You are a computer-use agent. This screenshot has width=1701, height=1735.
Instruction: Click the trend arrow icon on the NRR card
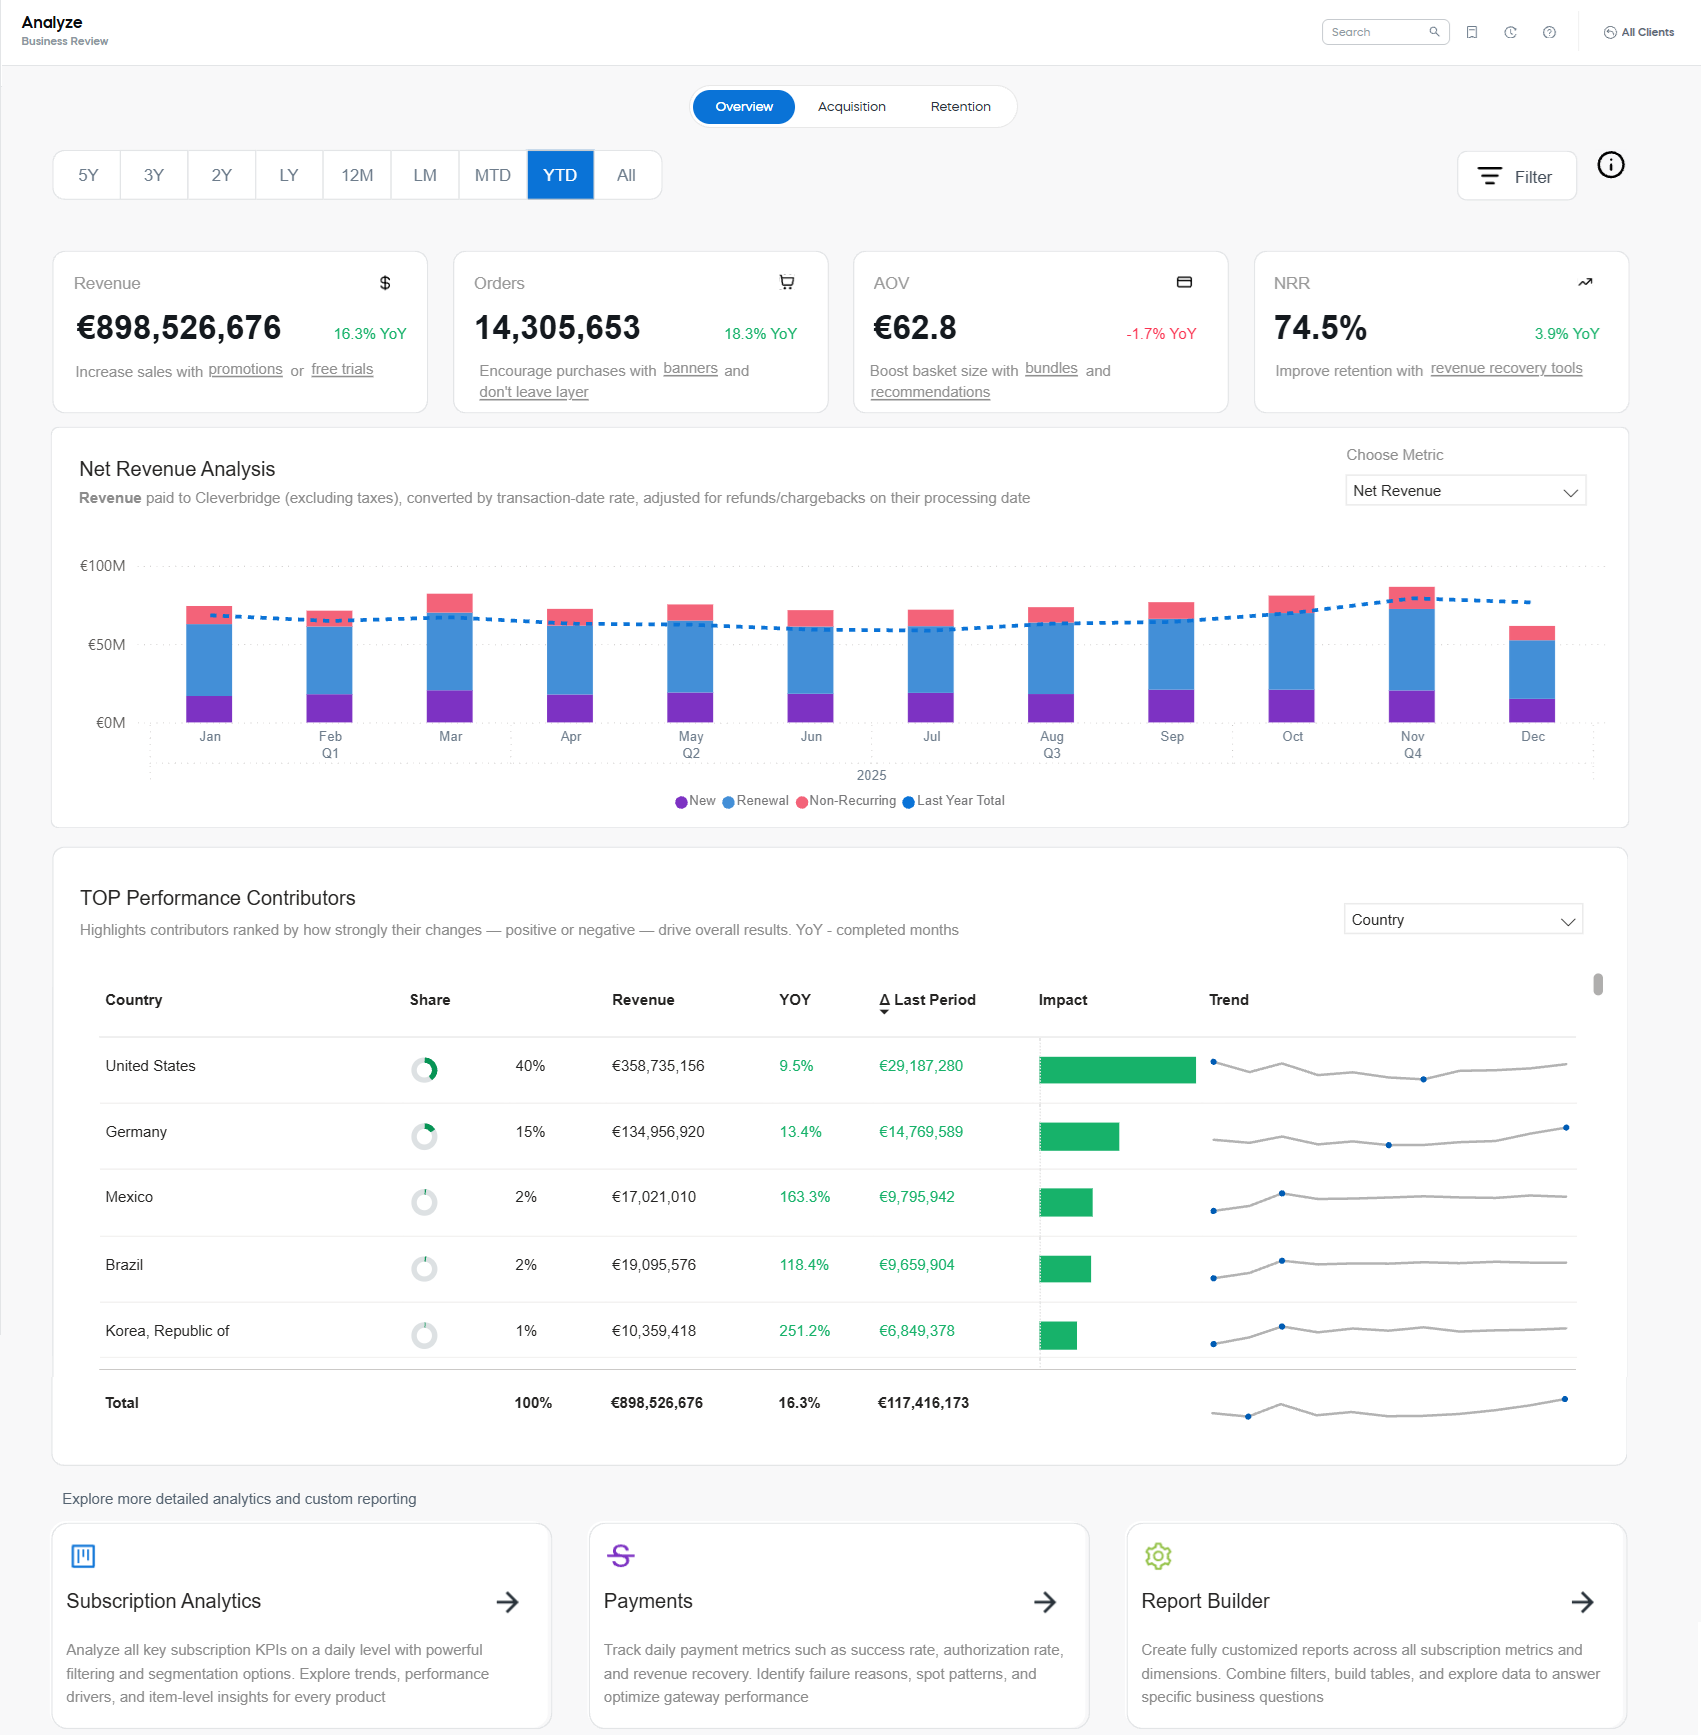[x=1585, y=282]
